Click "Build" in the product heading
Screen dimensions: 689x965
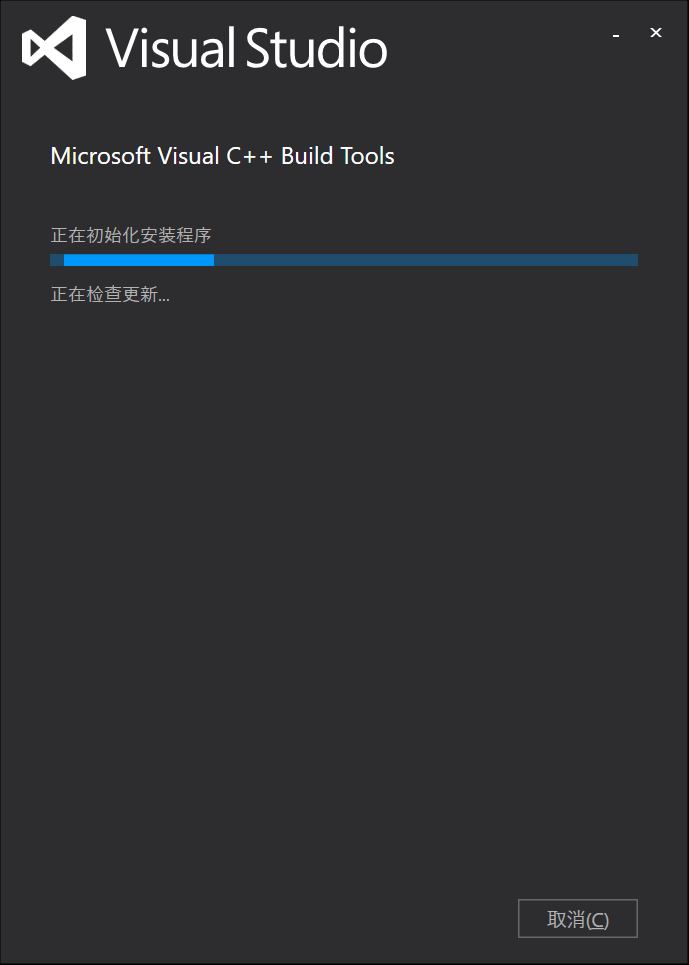pos(305,156)
